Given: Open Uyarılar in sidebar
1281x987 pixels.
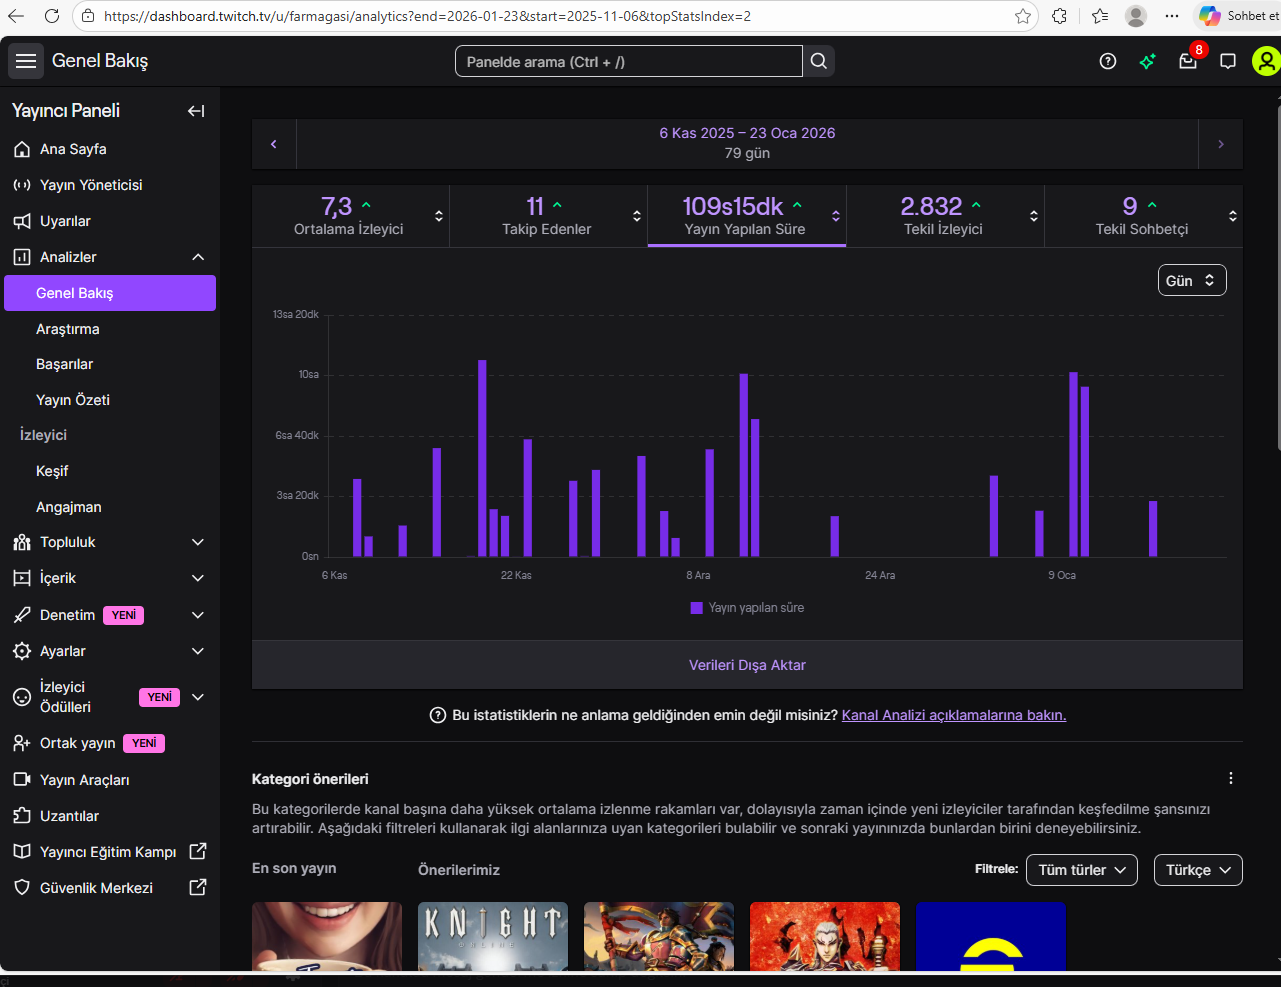Looking at the screenshot, I should click(110, 221).
